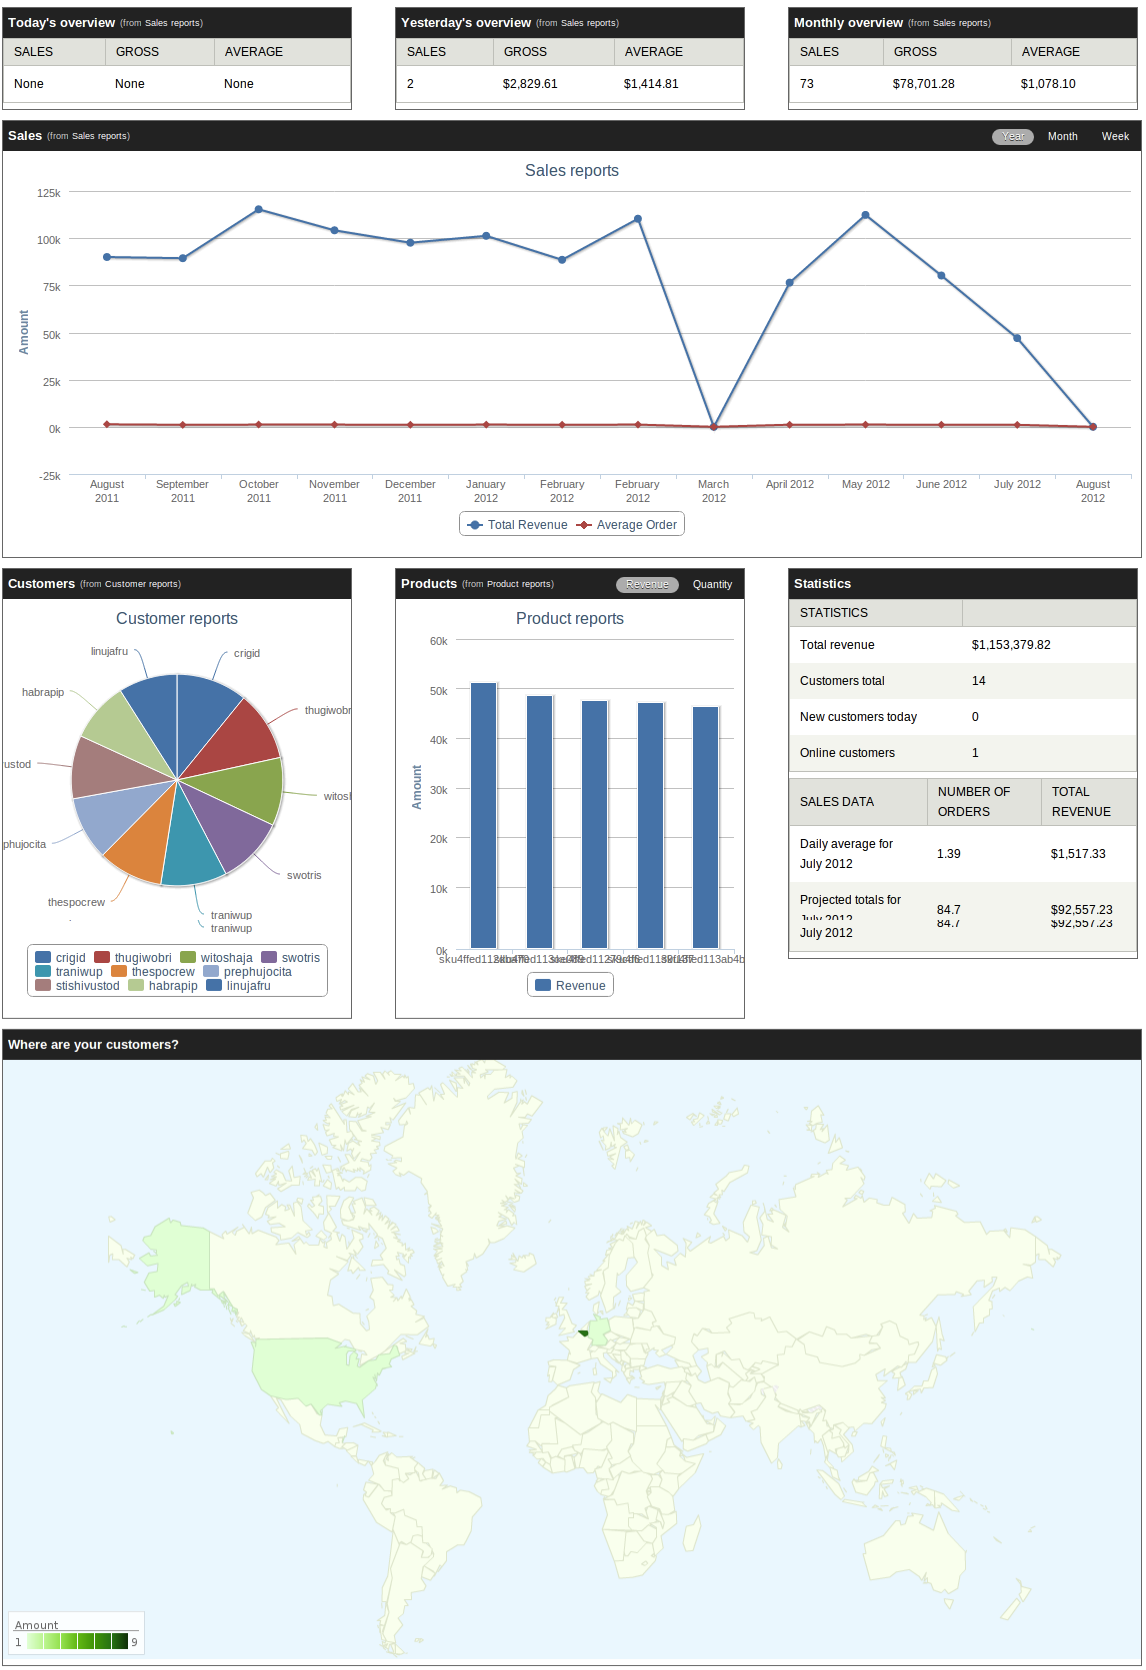
Task: Toggle Revenue series in product chart legend
Action: coord(570,985)
